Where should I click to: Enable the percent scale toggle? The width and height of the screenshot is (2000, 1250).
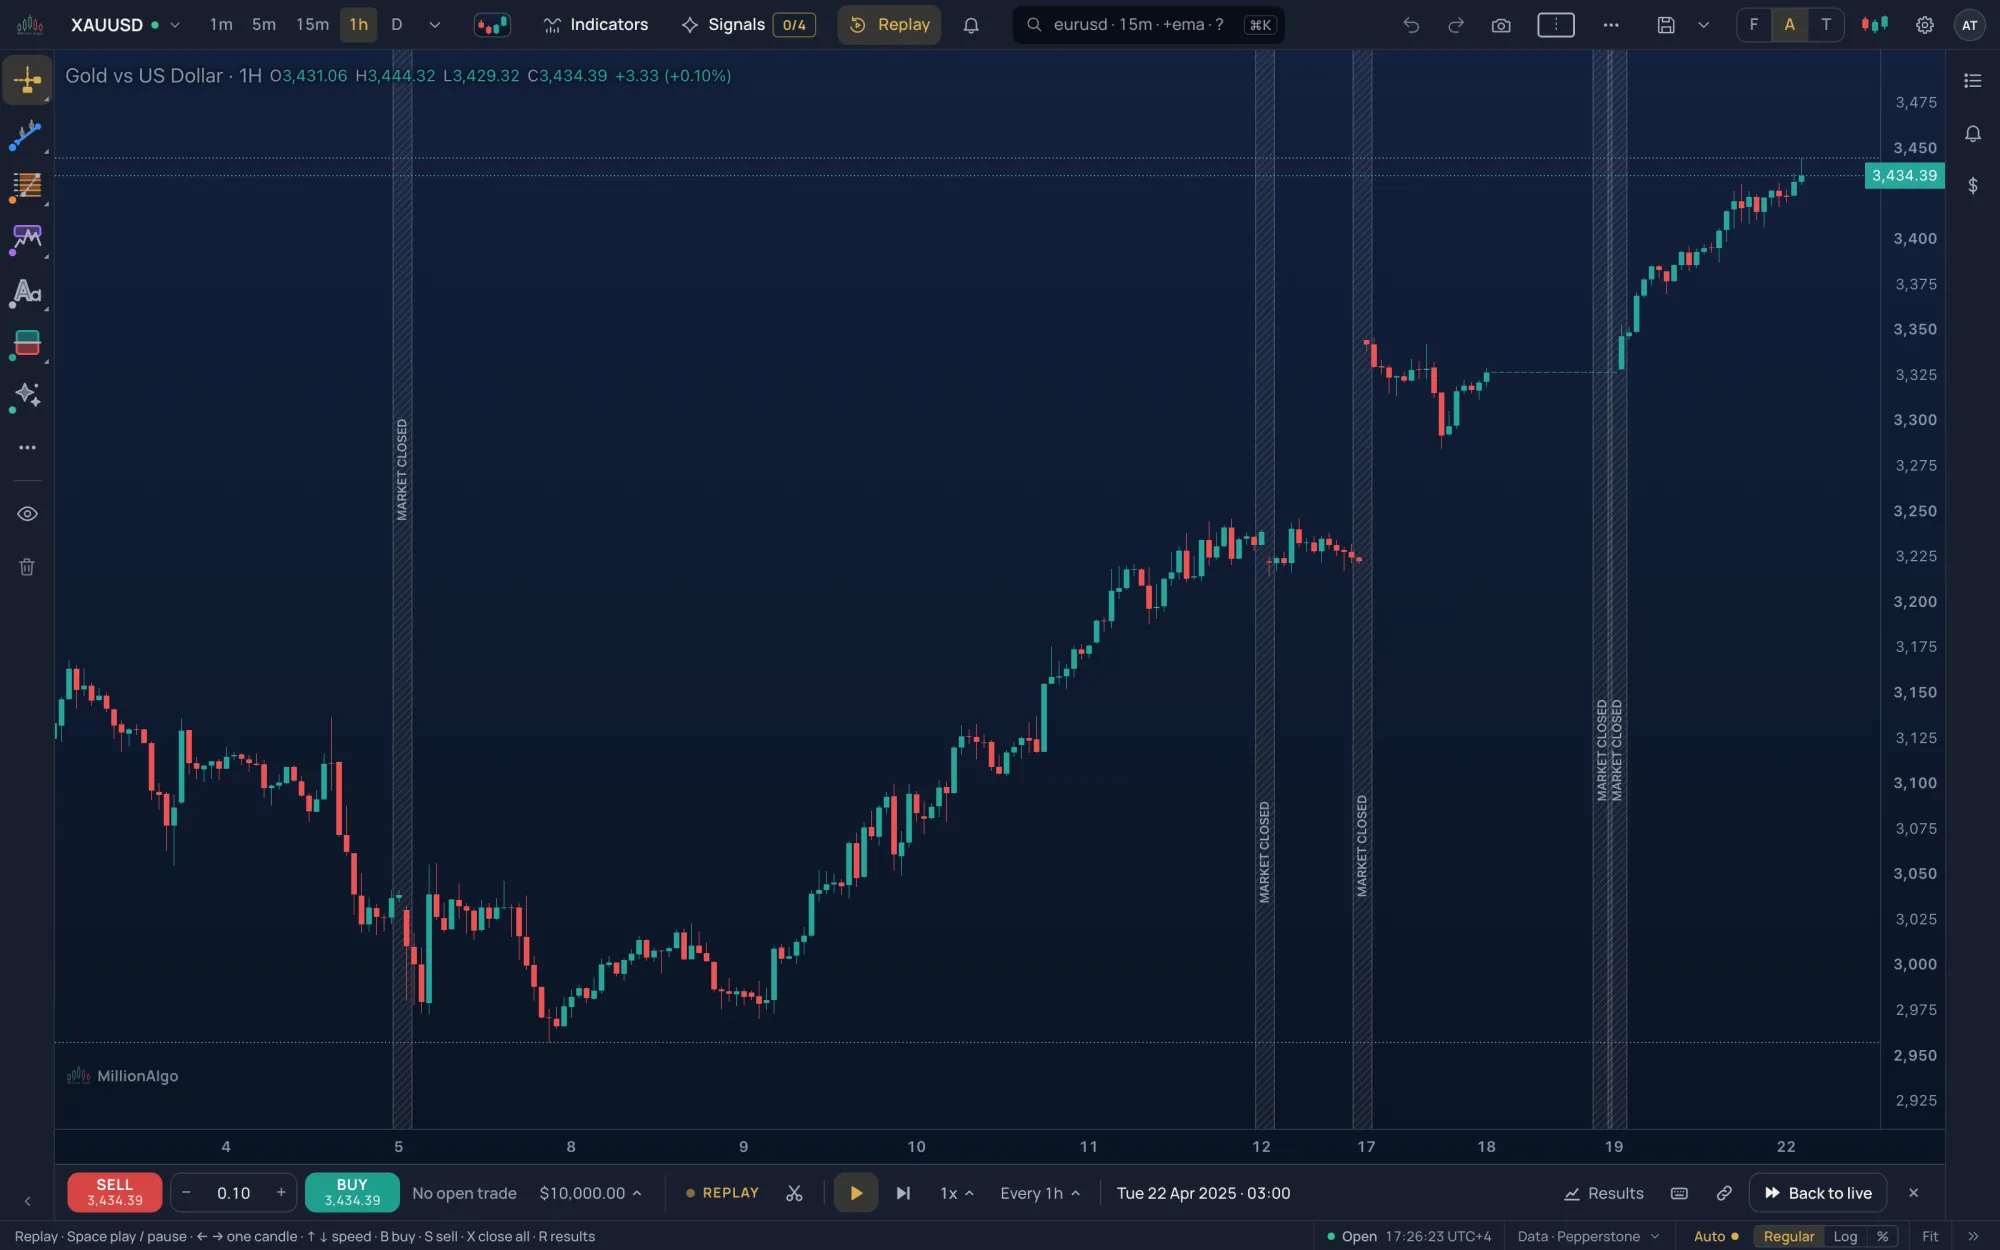[x=1882, y=1237]
